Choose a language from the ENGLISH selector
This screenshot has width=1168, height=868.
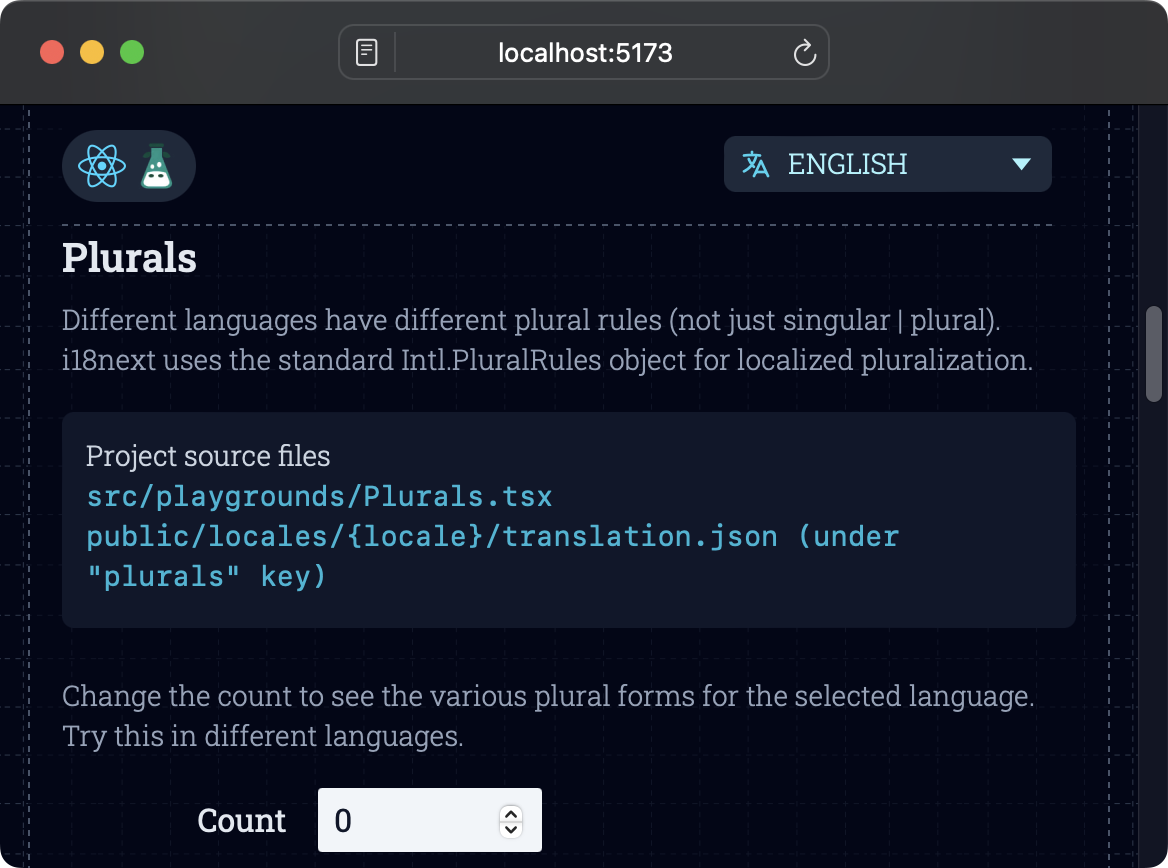click(887, 164)
